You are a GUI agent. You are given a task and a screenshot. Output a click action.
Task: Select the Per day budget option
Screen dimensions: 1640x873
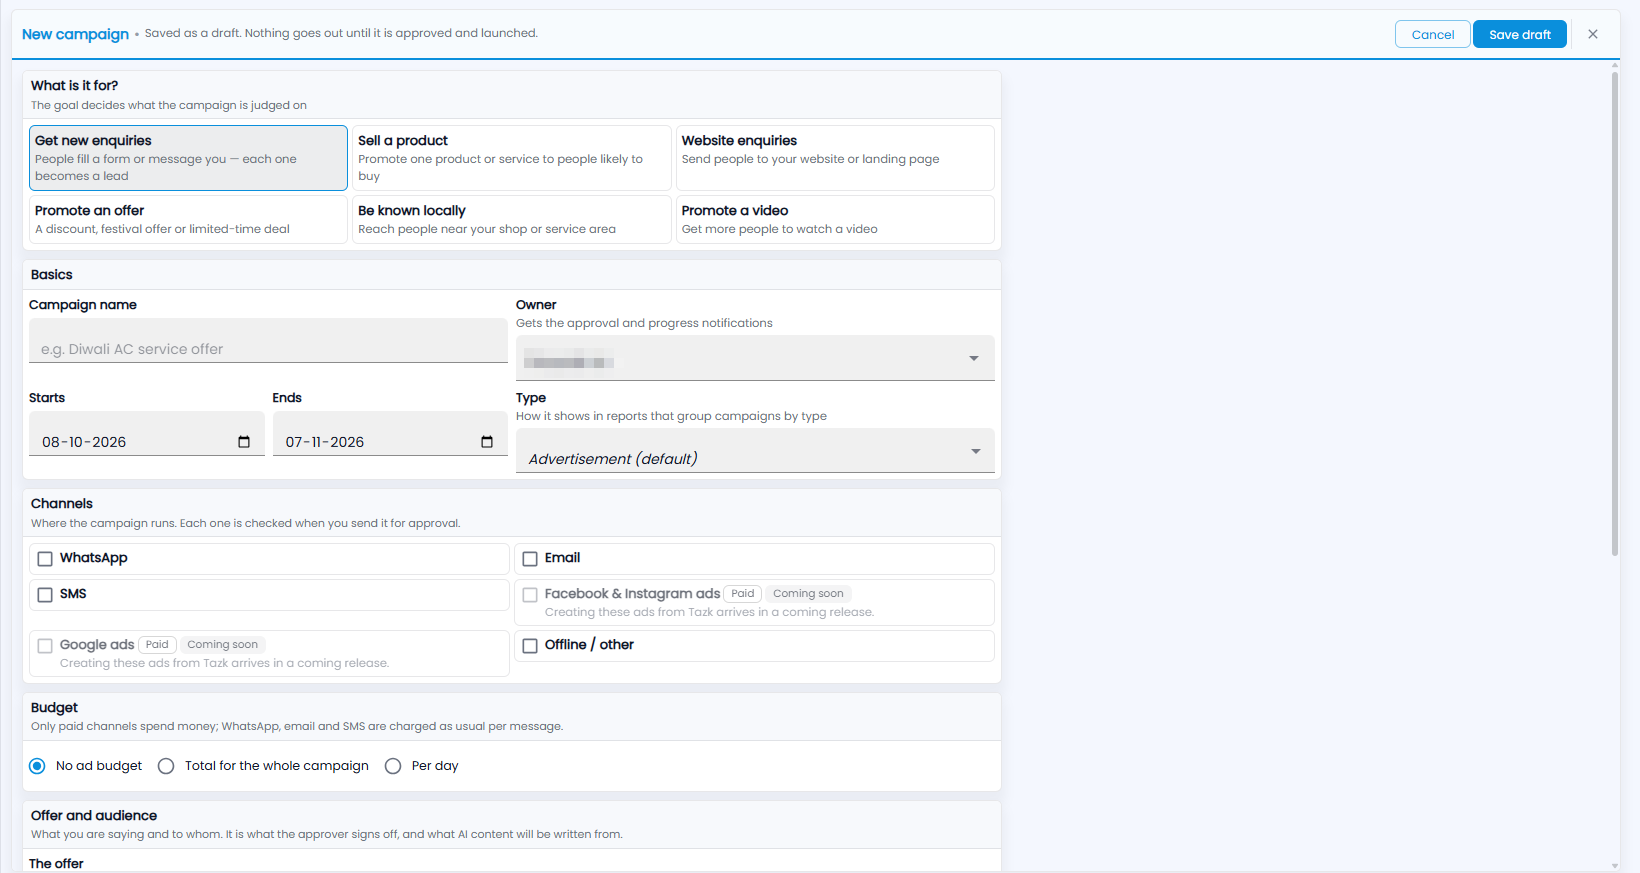(x=393, y=766)
